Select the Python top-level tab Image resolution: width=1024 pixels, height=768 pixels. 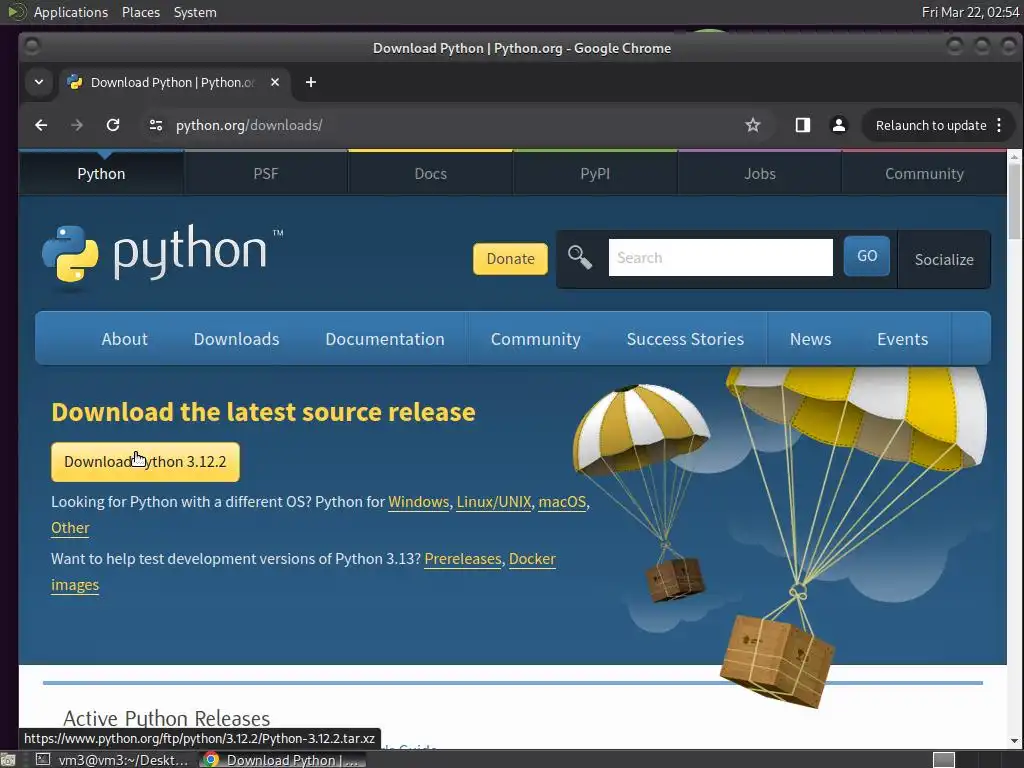[x=101, y=174]
